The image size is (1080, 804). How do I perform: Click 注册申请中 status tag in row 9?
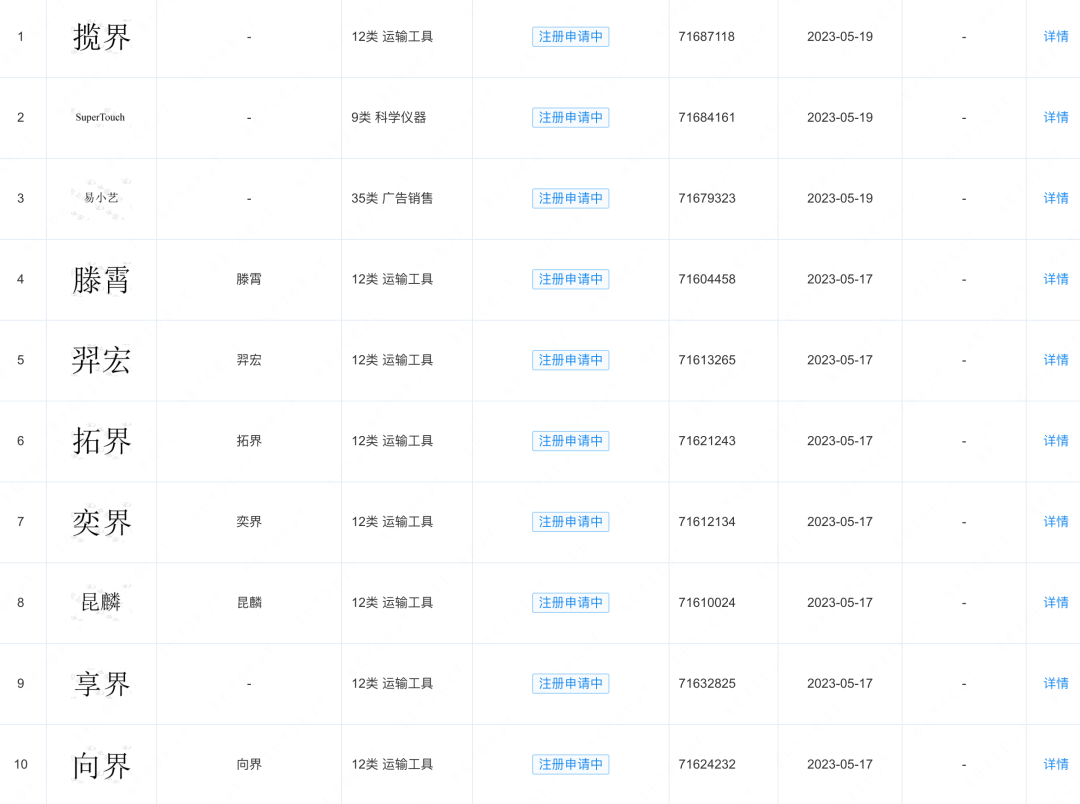[x=570, y=683]
